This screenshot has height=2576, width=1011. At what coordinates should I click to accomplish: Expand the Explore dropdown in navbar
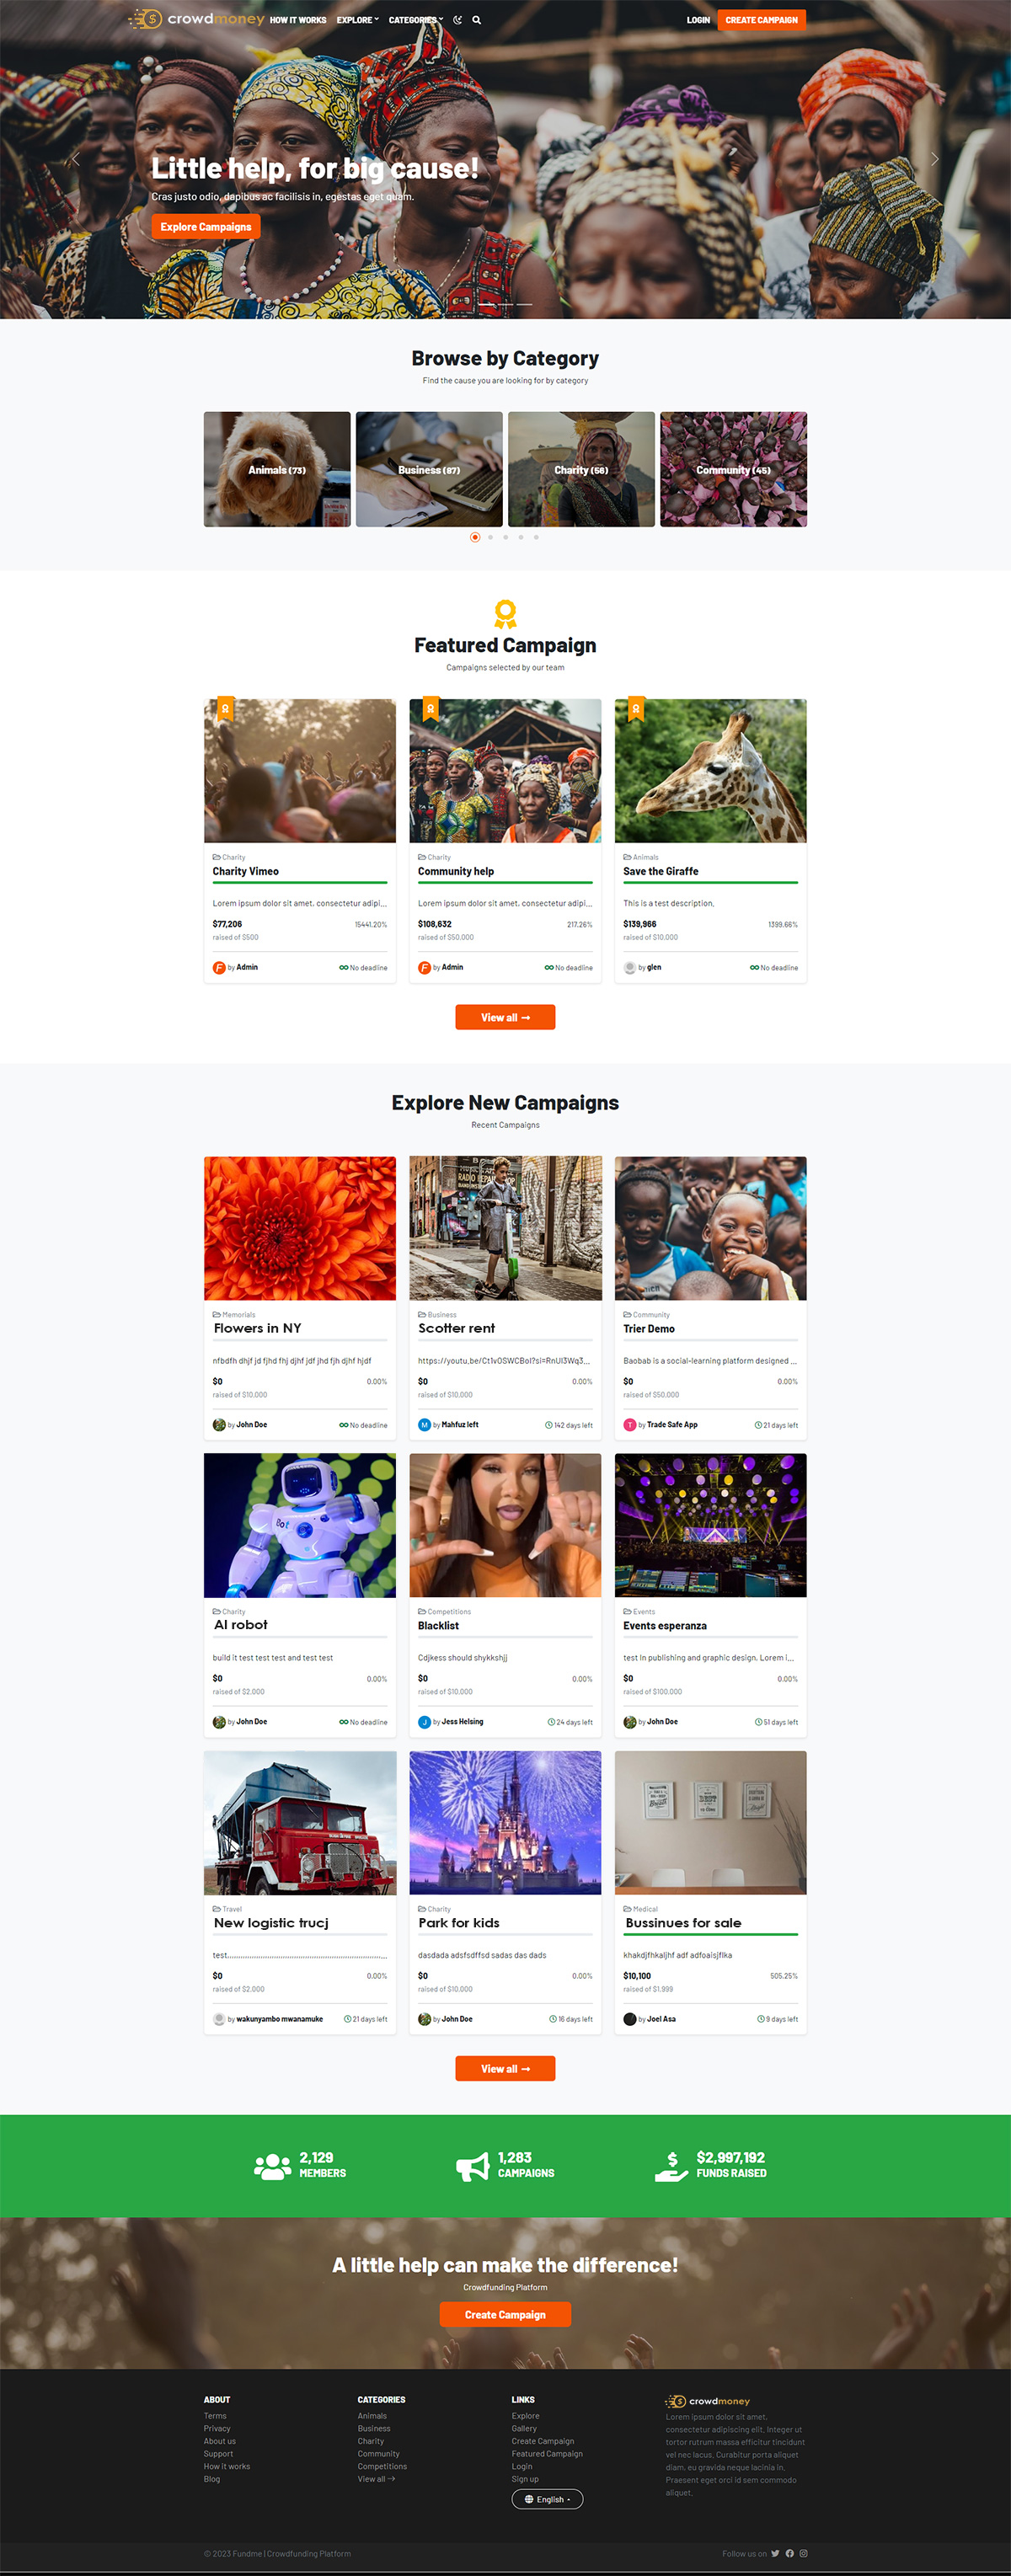(358, 20)
